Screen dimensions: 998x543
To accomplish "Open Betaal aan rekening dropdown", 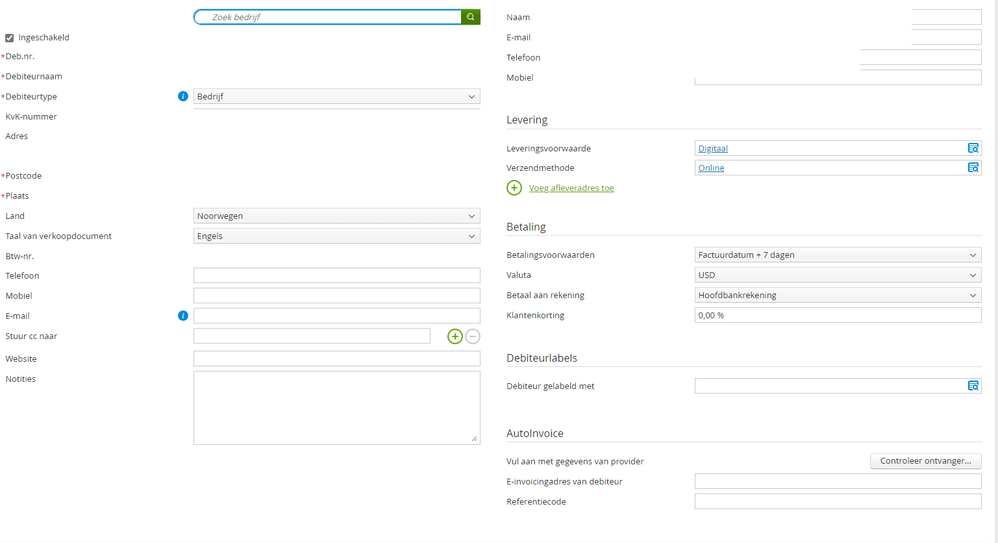I will (838, 295).
